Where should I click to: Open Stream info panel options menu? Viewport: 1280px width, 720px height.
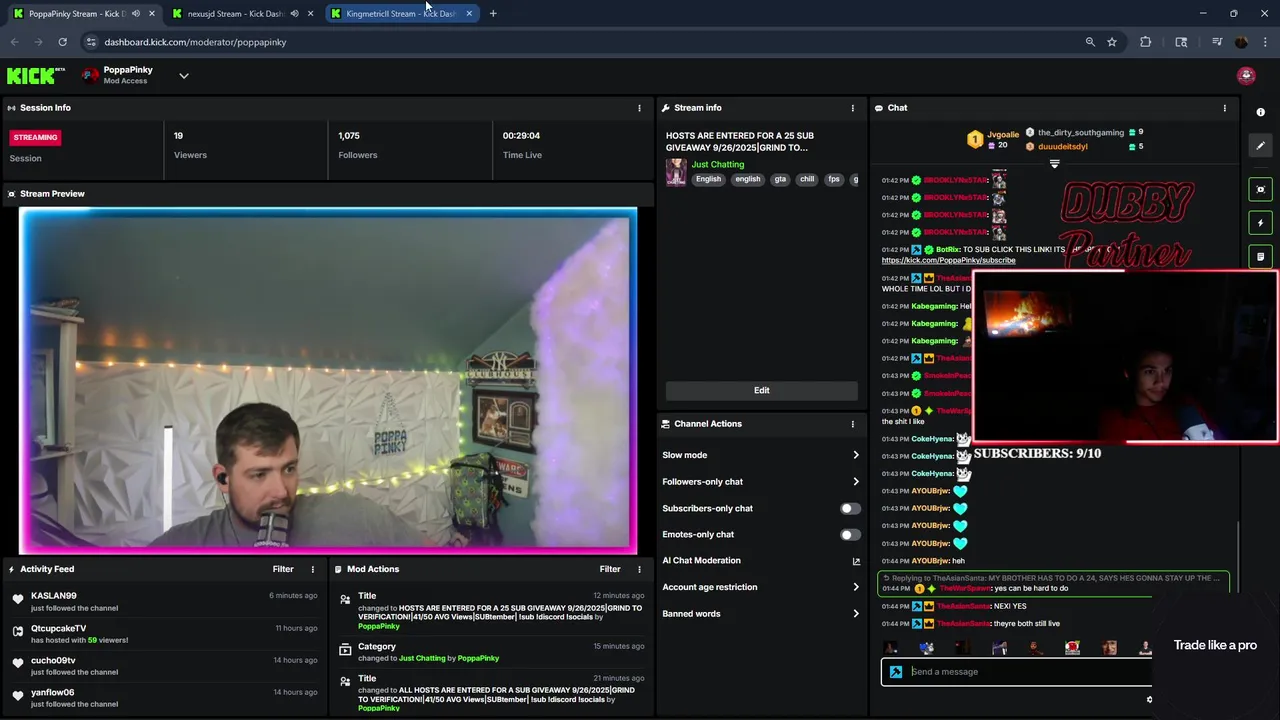coord(853,108)
